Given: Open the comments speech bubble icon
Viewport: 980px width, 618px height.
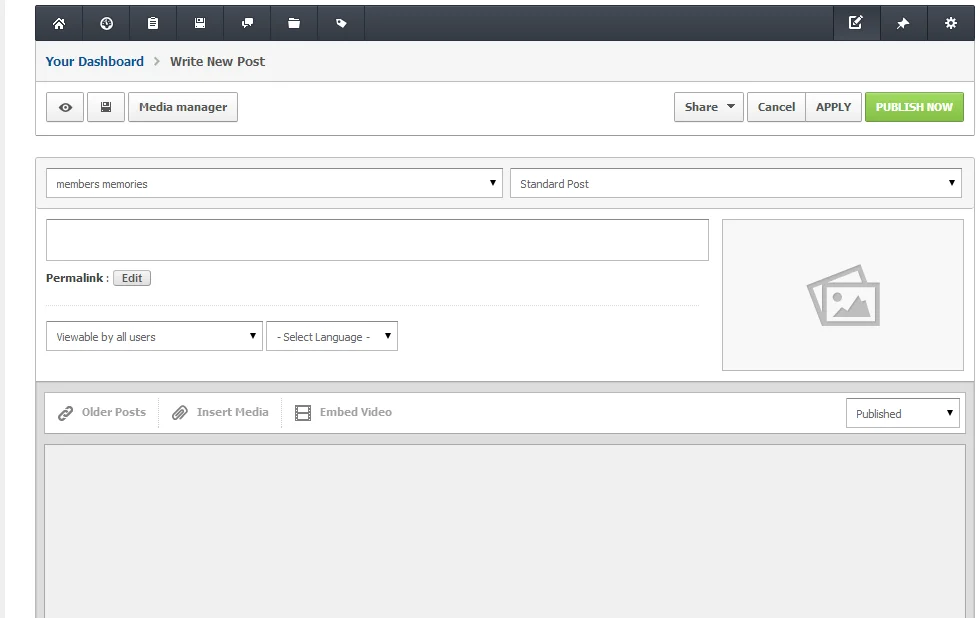Looking at the screenshot, I should pos(247,23).
